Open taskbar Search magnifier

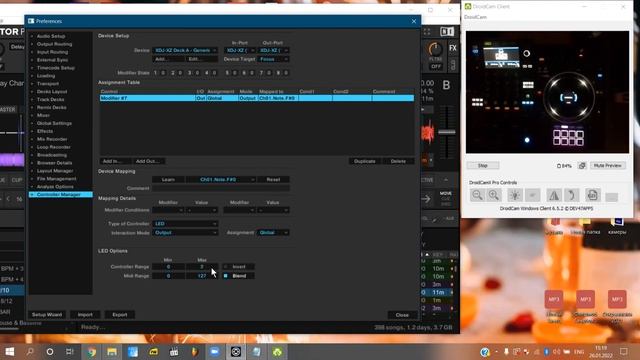(x=30, y=351)
